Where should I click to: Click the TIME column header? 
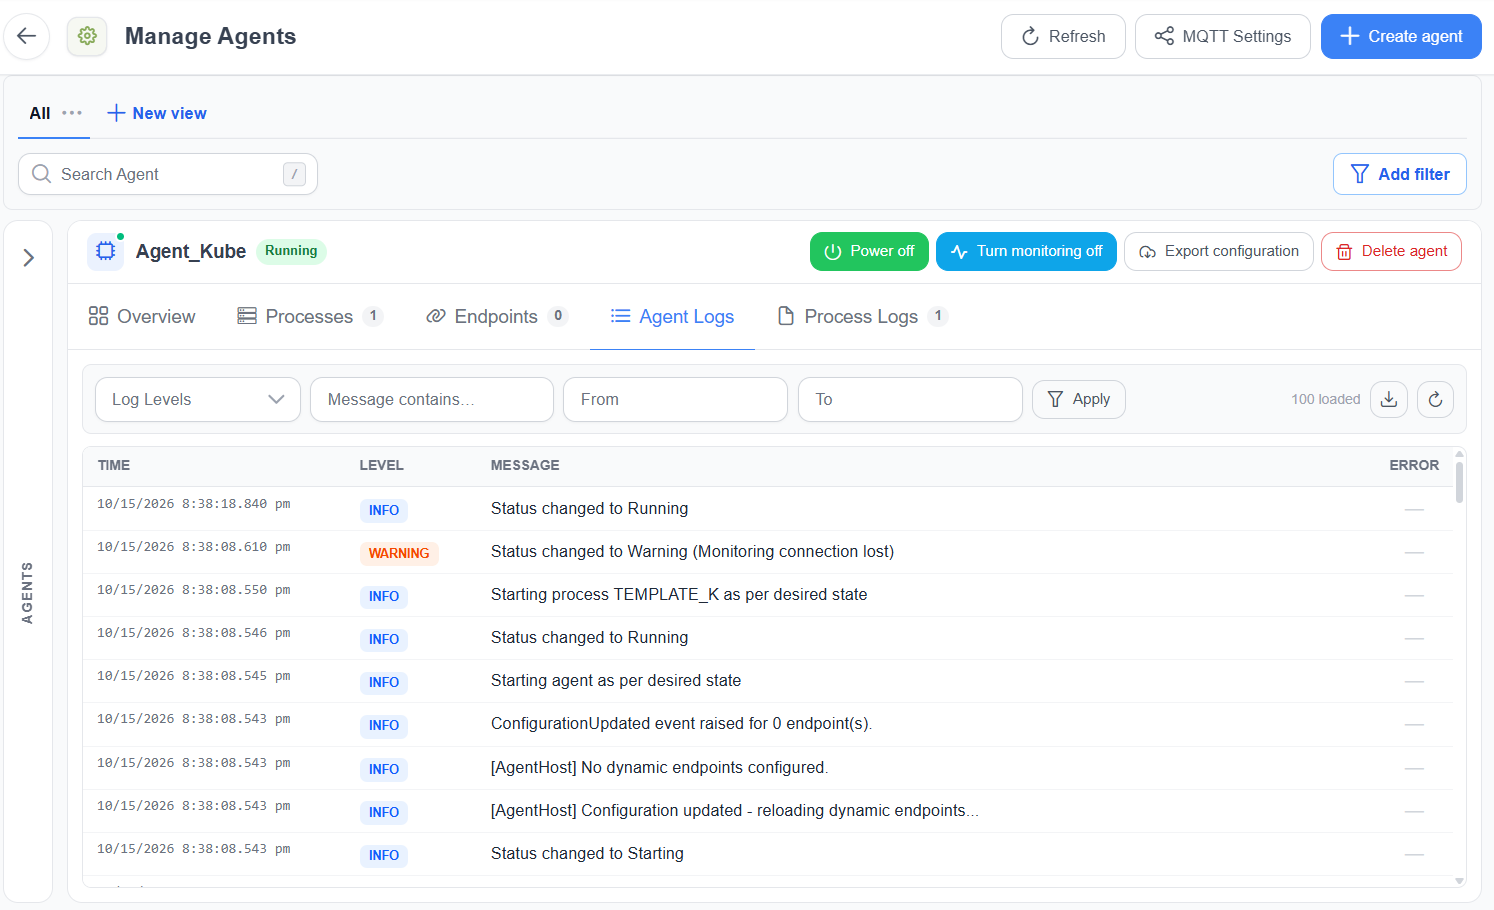(x=114, y=465)
